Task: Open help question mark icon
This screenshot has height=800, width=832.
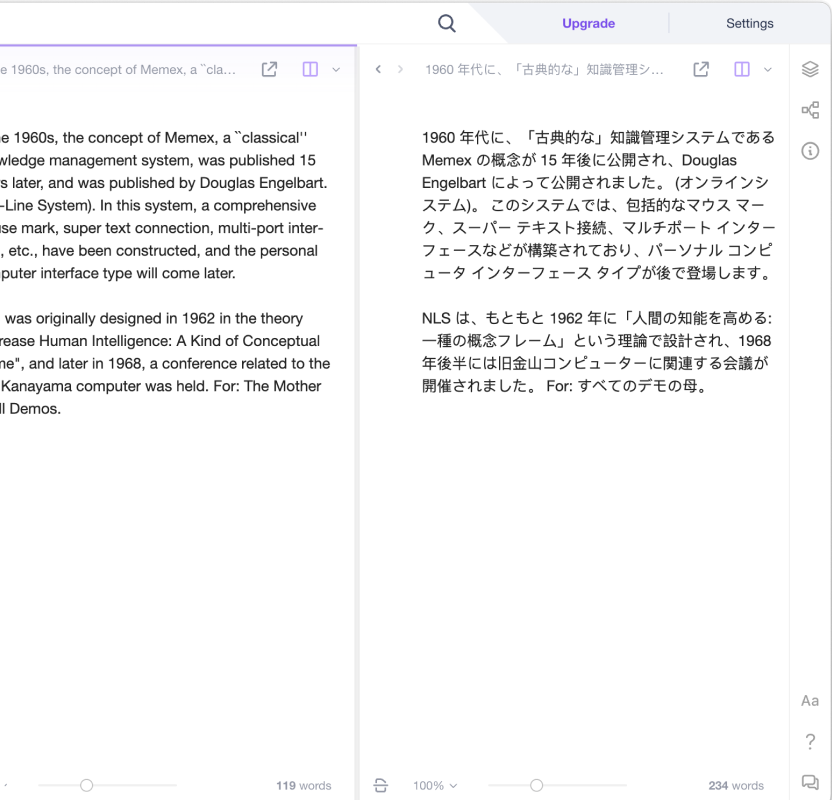Action: pyautogui.click(x=810, y=741)
